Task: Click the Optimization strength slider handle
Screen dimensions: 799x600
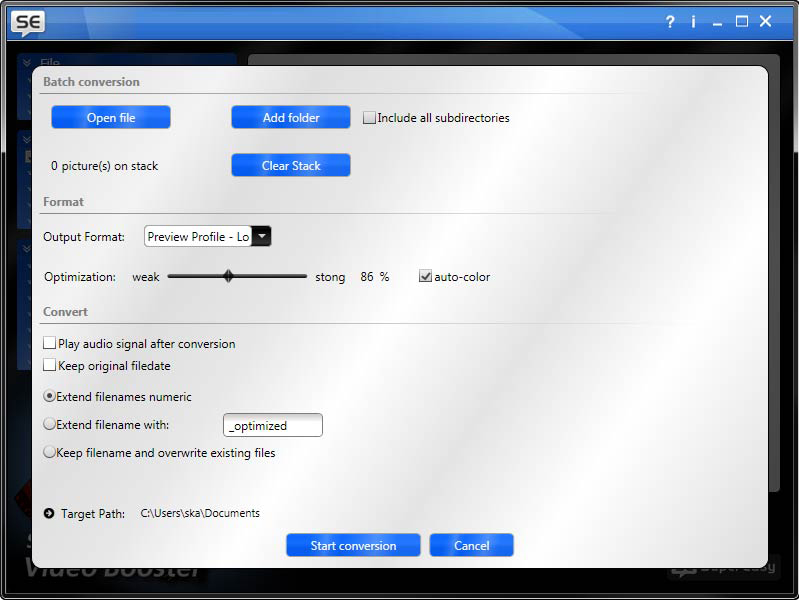Action: click(x=228, y=277)
